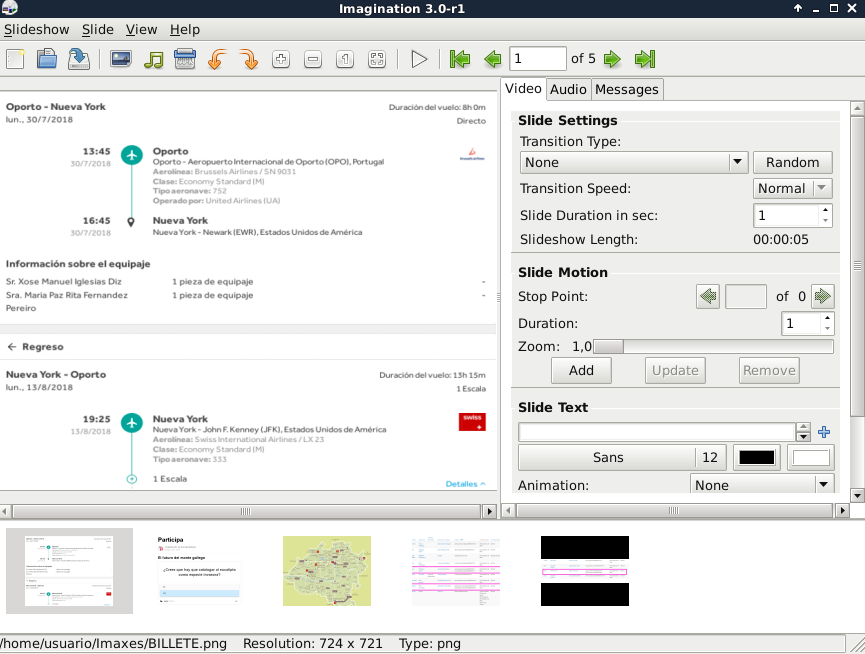
Task: Rotate the slide clockwise
Action: point(248,59)
